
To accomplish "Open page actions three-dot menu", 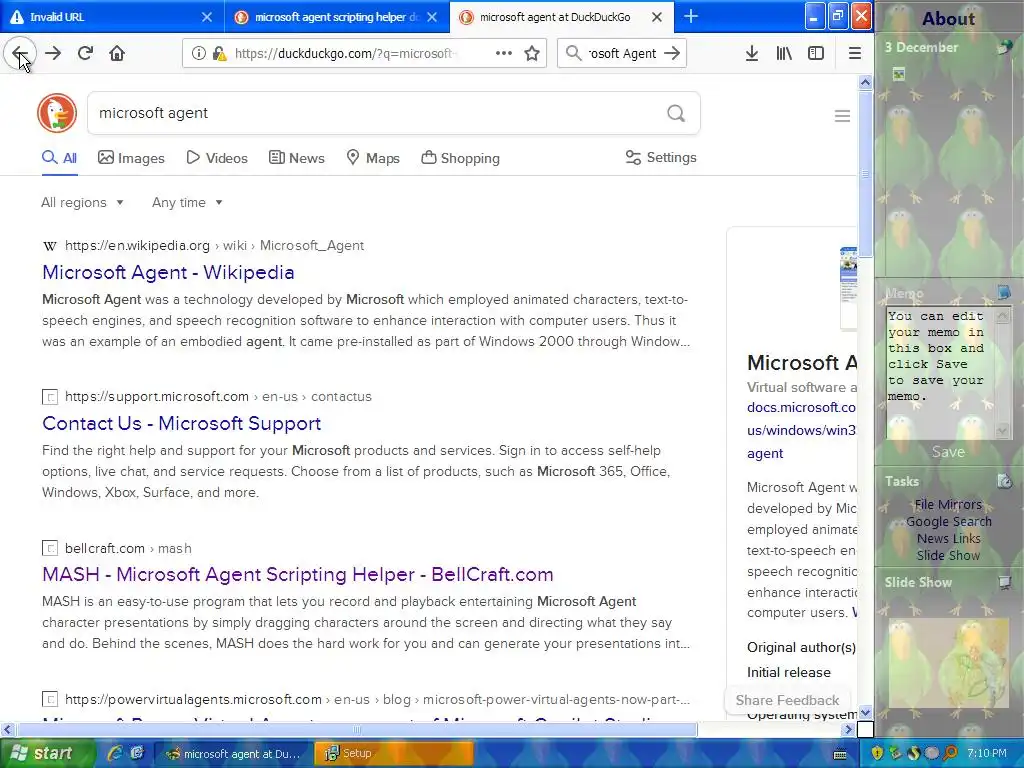I will click(x=504, y=53).
